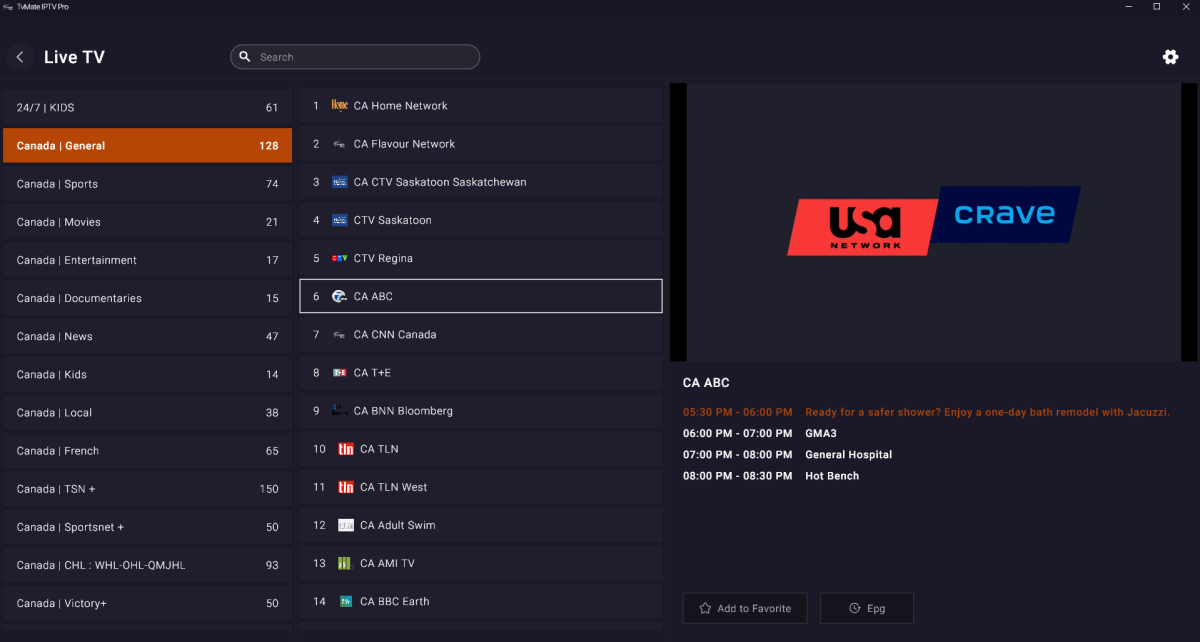Click the CA BBC Earth channel logo
Viewport: 1200px width, 642px height.
tap(345, 601)
